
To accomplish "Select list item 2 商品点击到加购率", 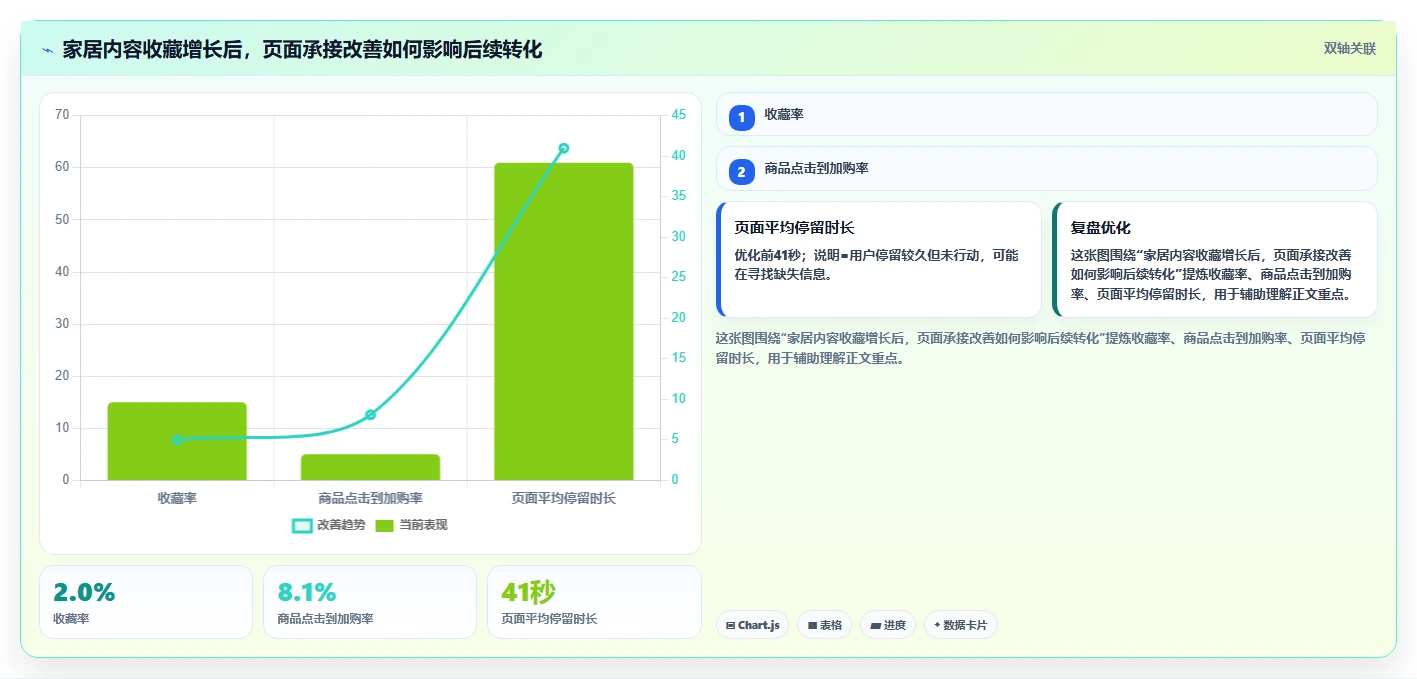I will click(1047, 169).
